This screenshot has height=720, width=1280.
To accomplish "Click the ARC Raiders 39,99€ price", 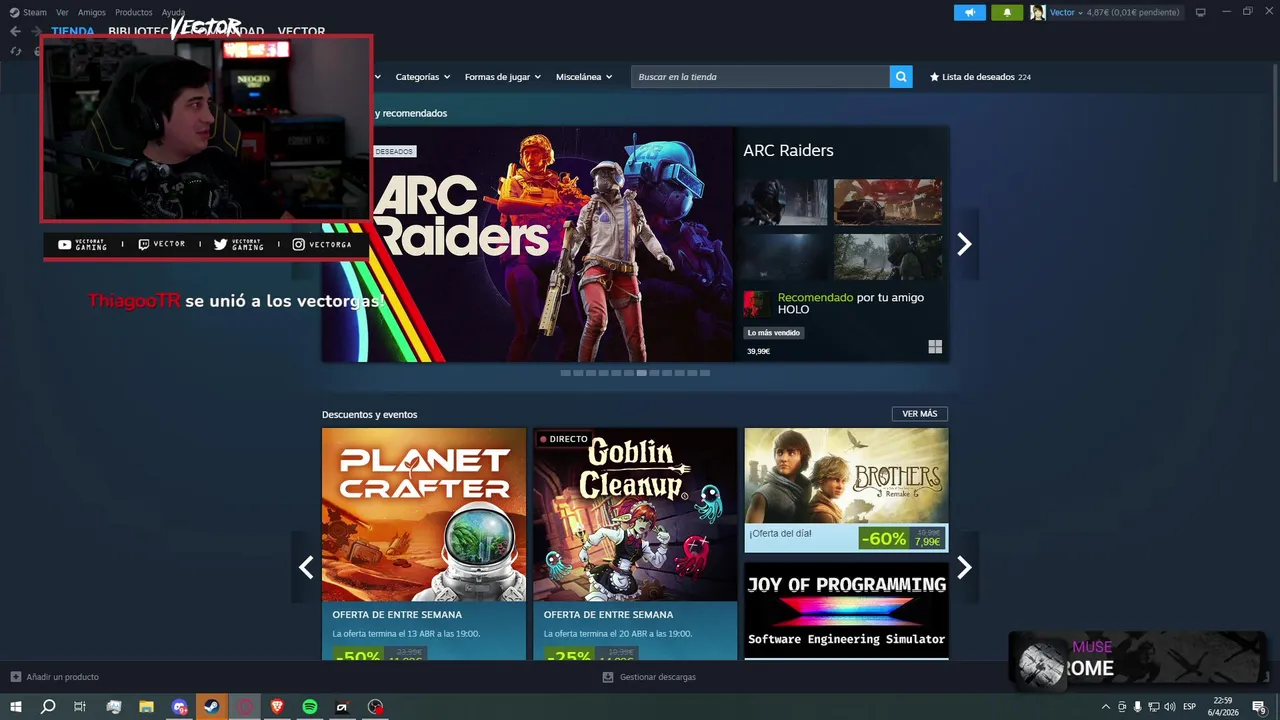I will [x=758, y=352].
